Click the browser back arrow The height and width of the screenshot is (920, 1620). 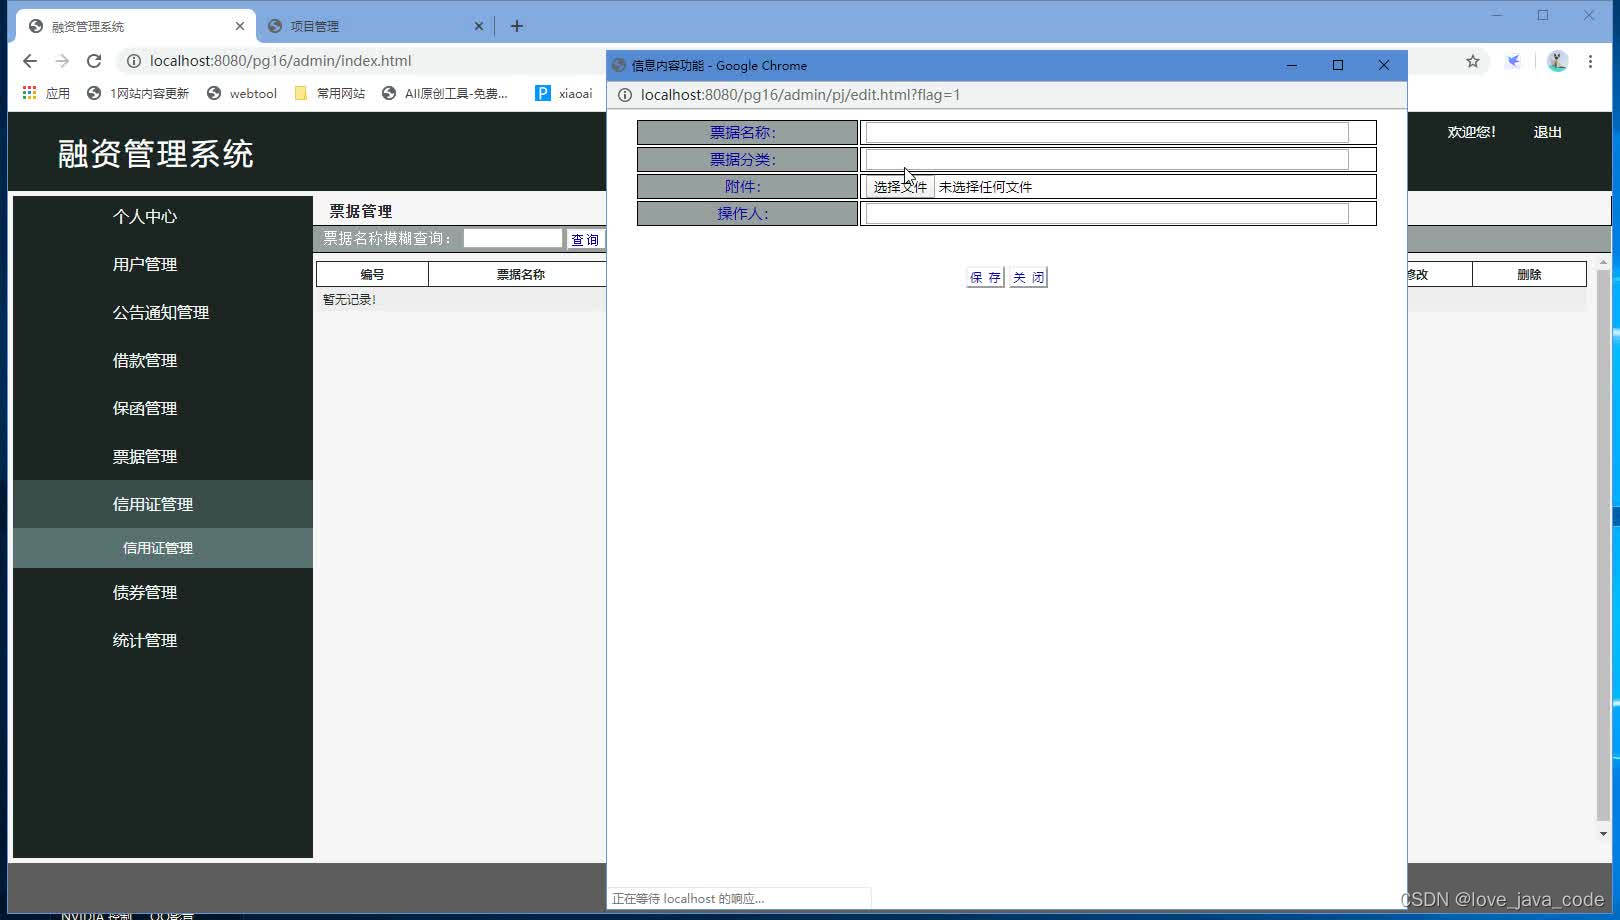click(x=30, y=61)
